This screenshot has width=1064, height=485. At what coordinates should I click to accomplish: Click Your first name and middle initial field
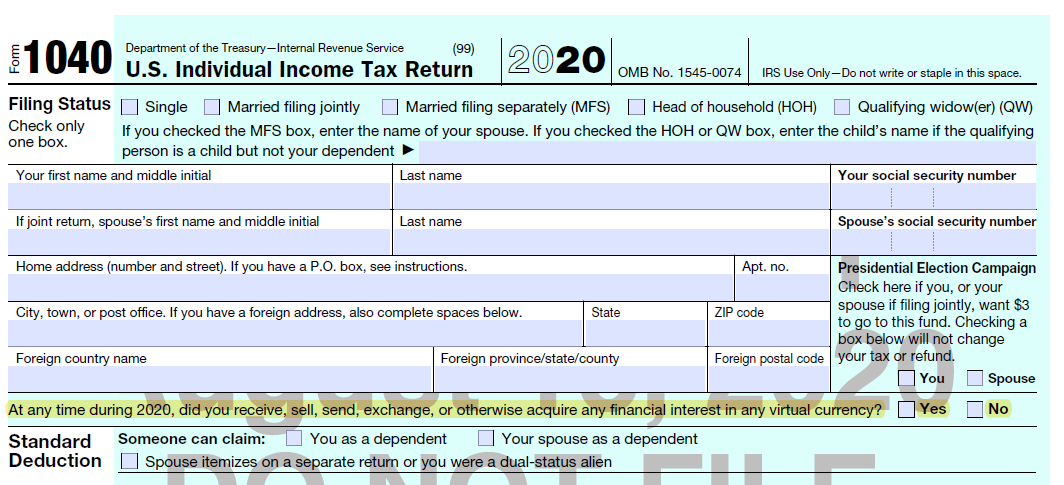click(x=200, y=196)
